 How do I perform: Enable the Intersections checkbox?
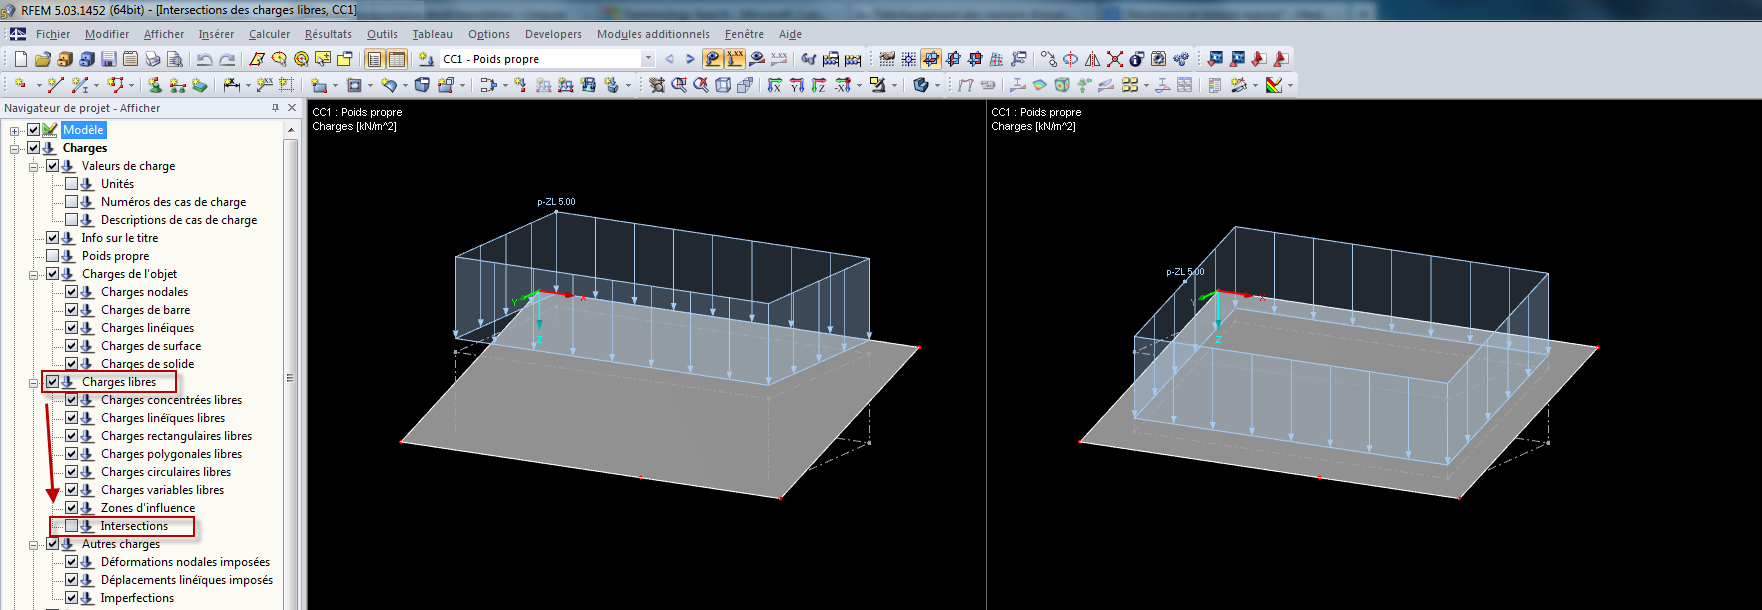click(71, 526)
